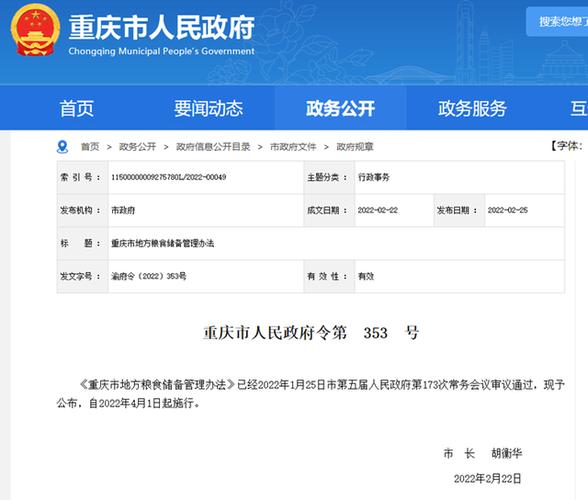Click the index number 11500000009275780L/2022-00049
The width and height of the screenshot is (588, 500).
[x=169, y=177]
